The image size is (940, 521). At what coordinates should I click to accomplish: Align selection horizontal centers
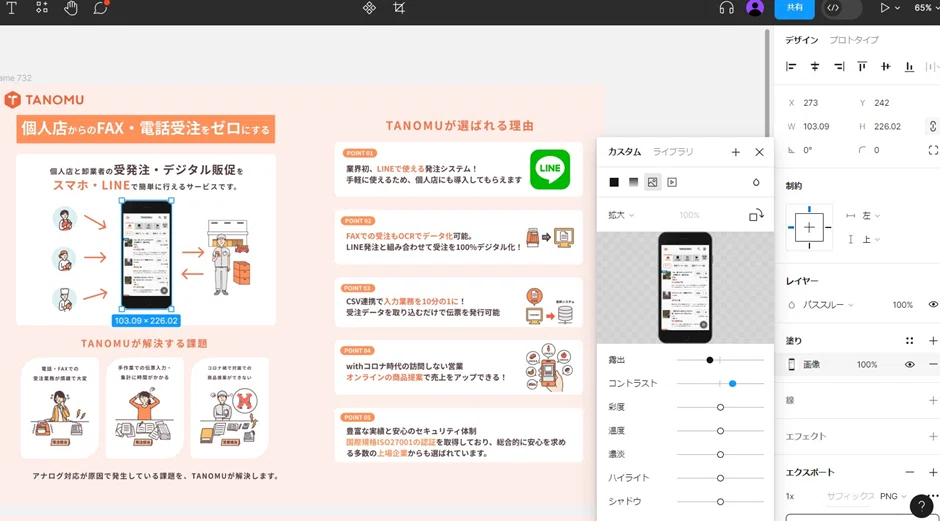point(815,67)
